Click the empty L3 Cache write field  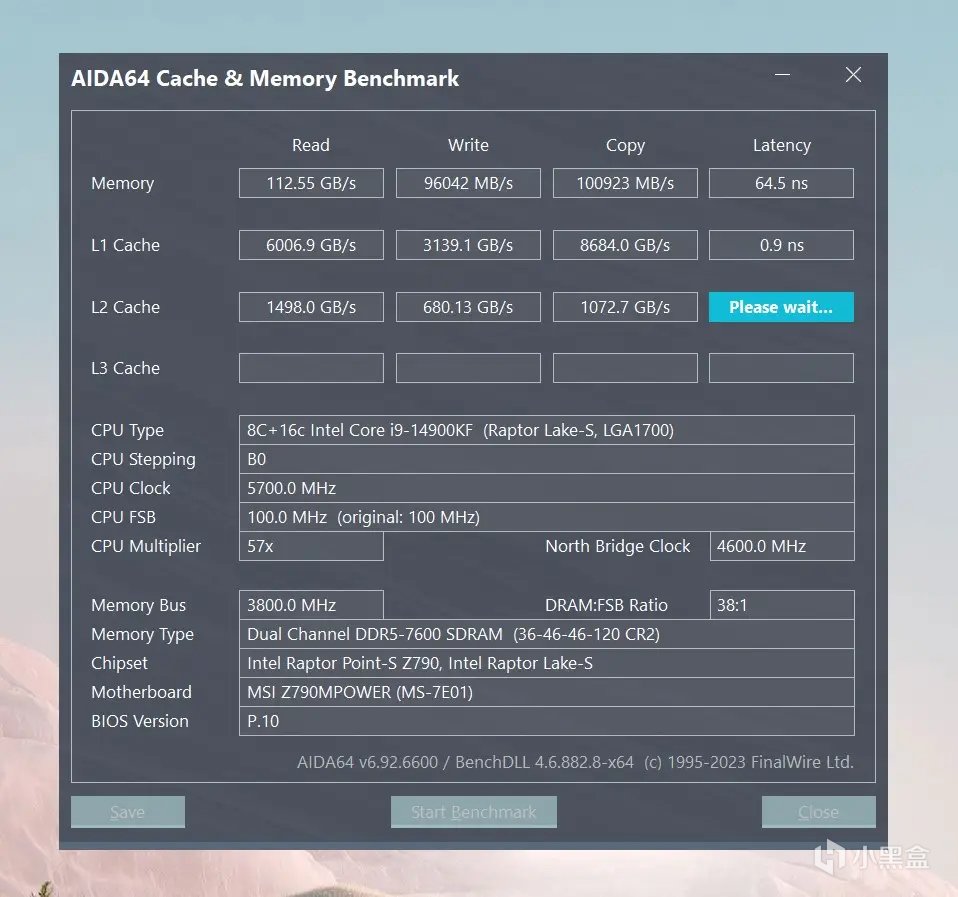[468, 368]
